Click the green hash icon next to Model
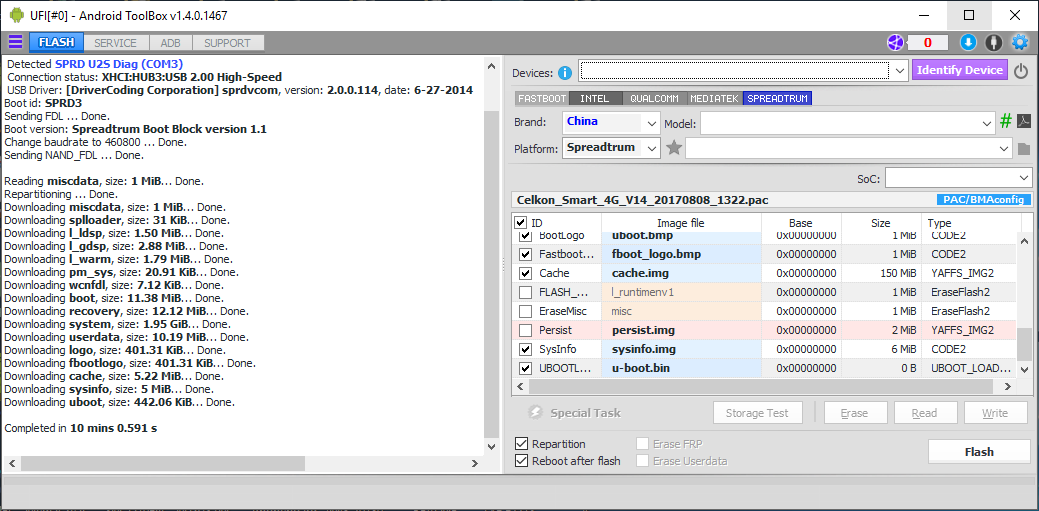This screenshot has width=1039, height=511. (x=1006, y=121)
